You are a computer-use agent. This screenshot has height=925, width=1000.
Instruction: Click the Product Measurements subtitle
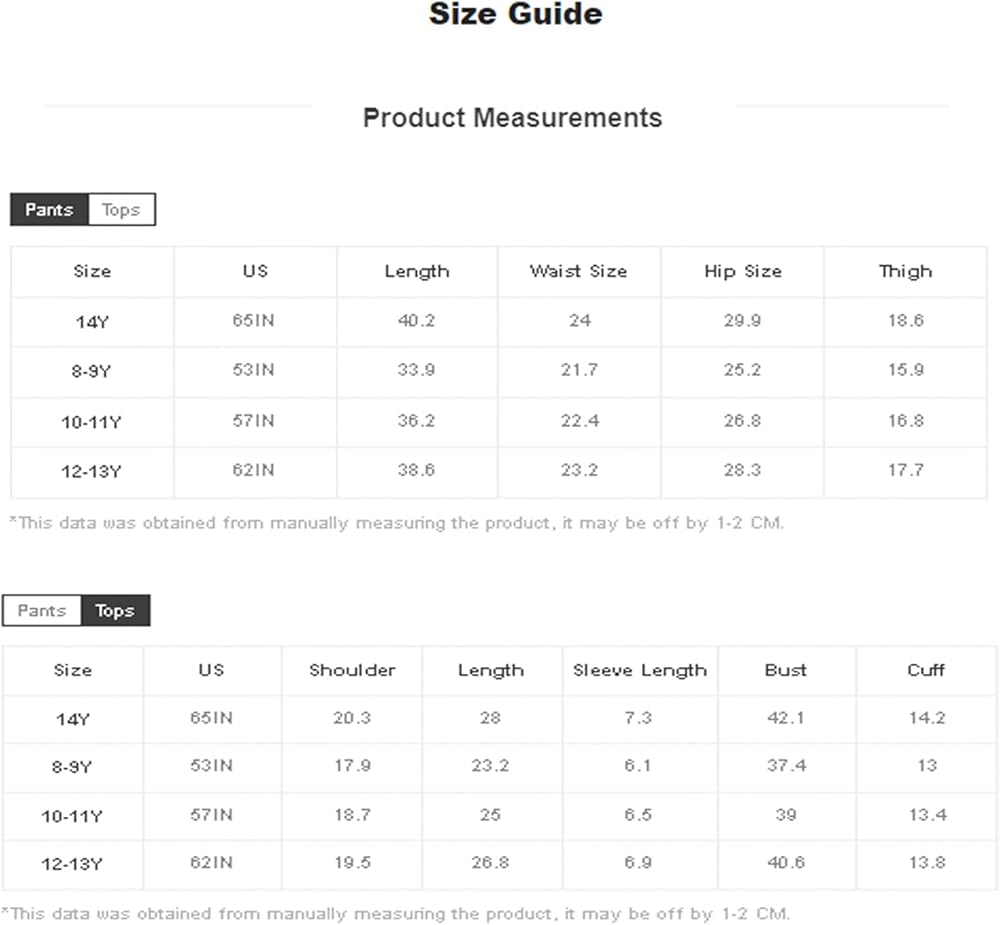(512, 118)
